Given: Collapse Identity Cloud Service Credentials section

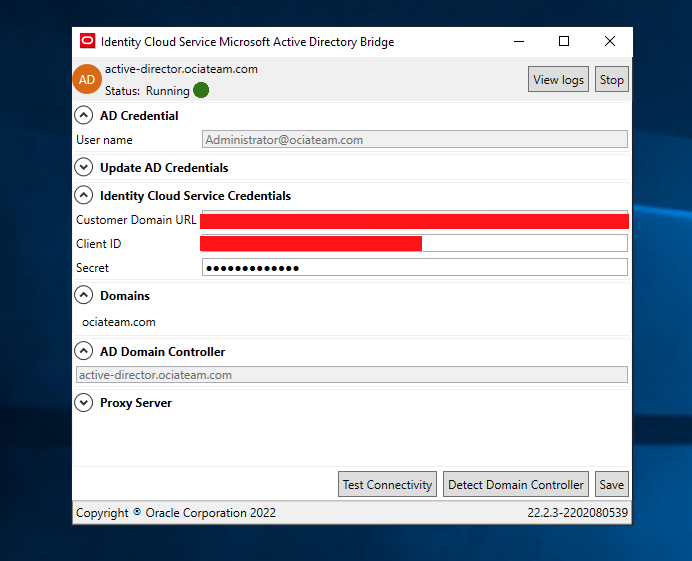Looking at the screenshot, I should [83, 195].
